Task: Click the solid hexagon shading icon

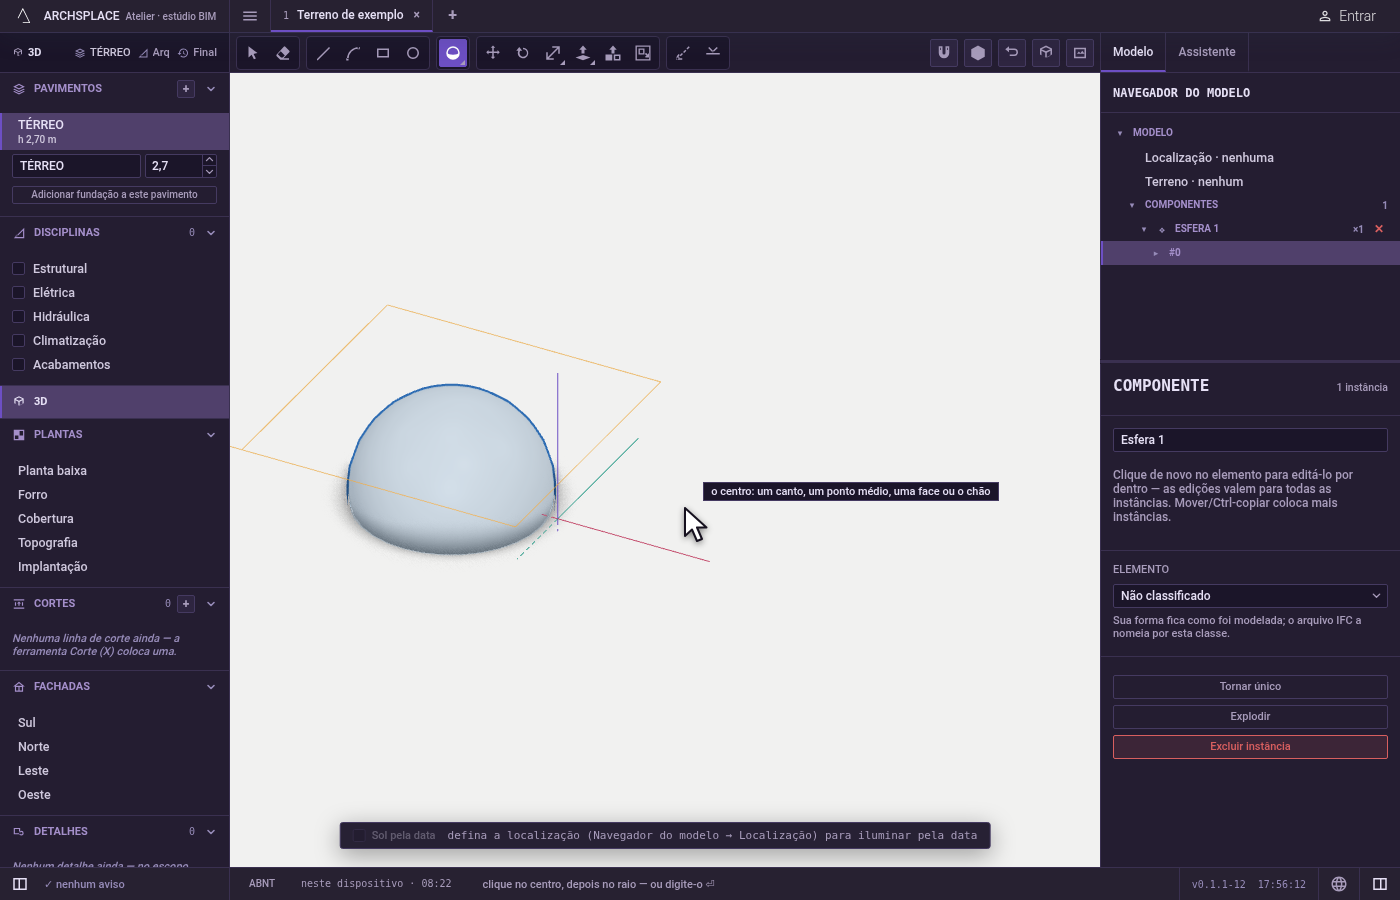Action: [978, 53]
